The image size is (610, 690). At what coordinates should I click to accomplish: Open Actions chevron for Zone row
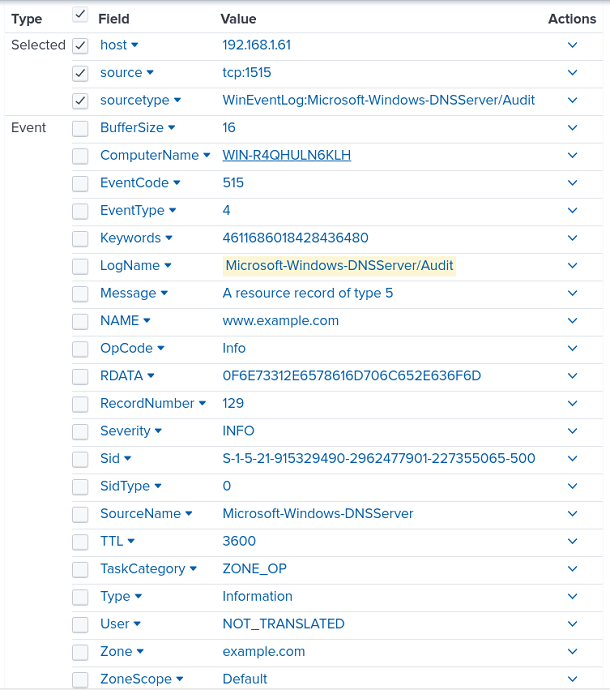pyautogui.click(x=573, y=652)
